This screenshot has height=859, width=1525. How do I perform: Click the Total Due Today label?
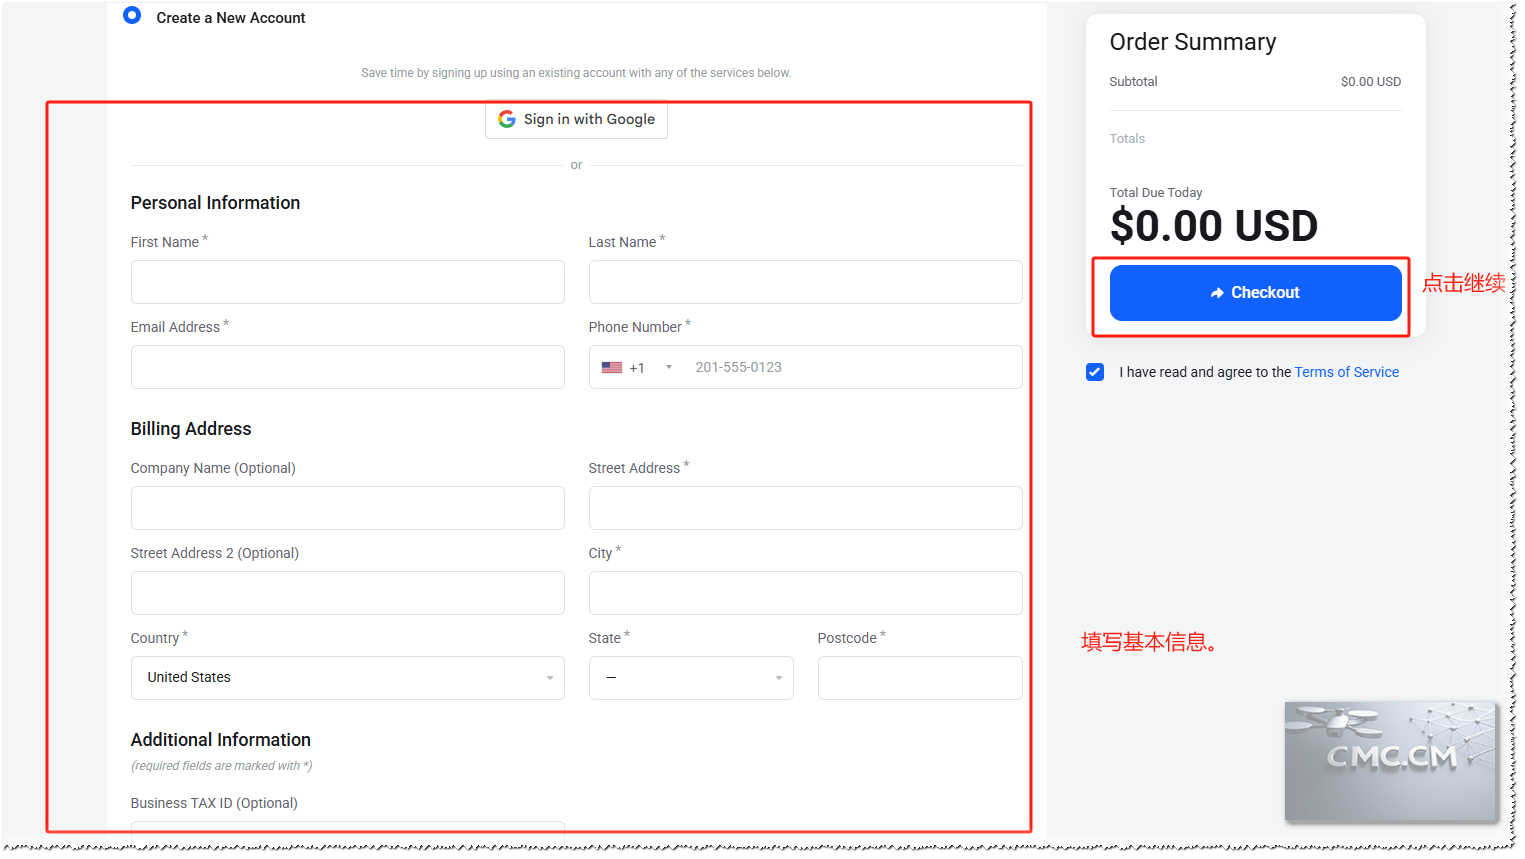(1155, 193)
